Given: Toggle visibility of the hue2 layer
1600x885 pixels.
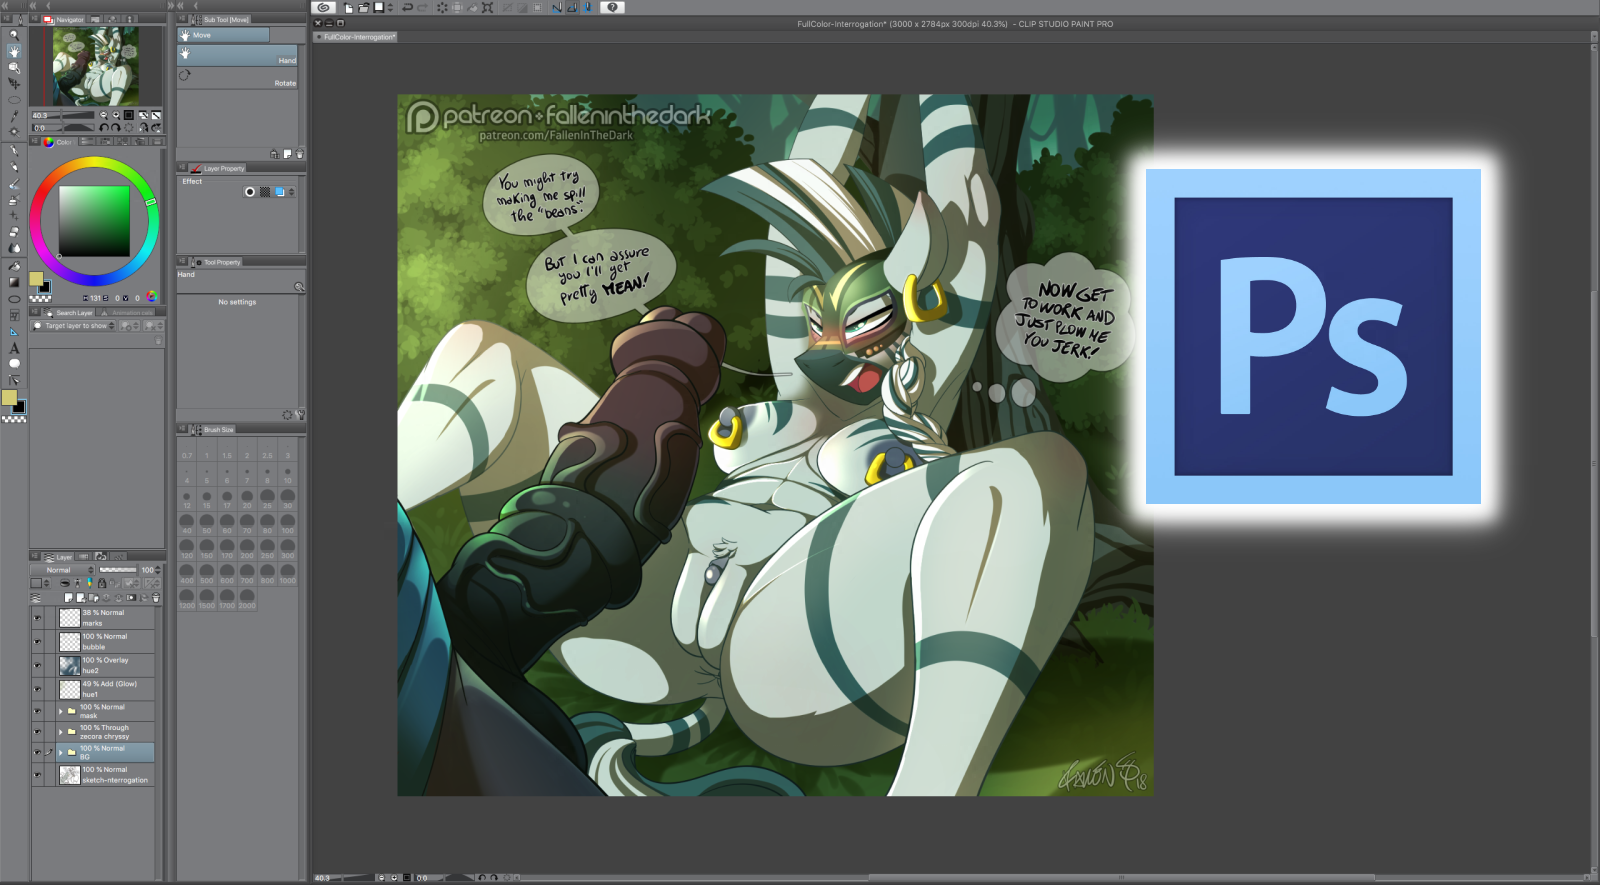Looking at the screenshot, I should (x=38, y=666).
